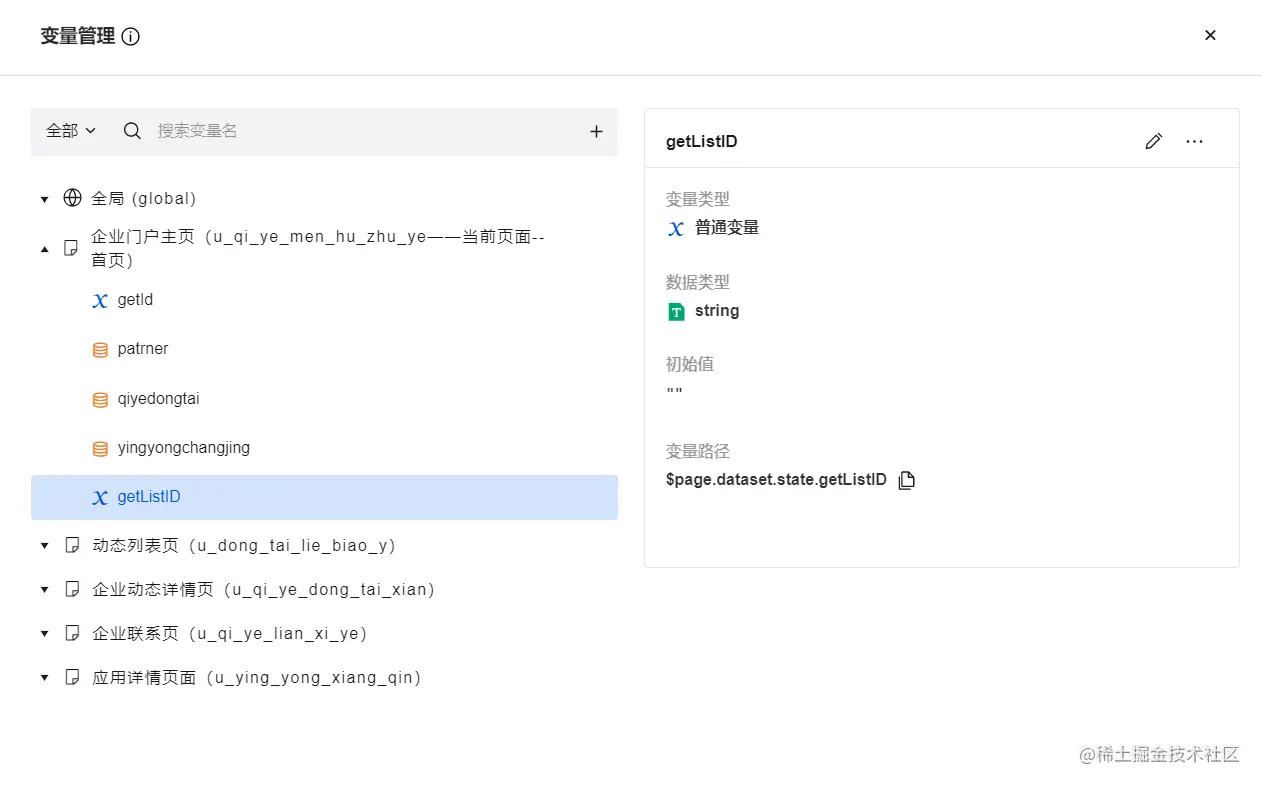This screenshot has width=1262, height=787.
Task: Select the qiyedongtai data source
Action: [x=158, y=399]
